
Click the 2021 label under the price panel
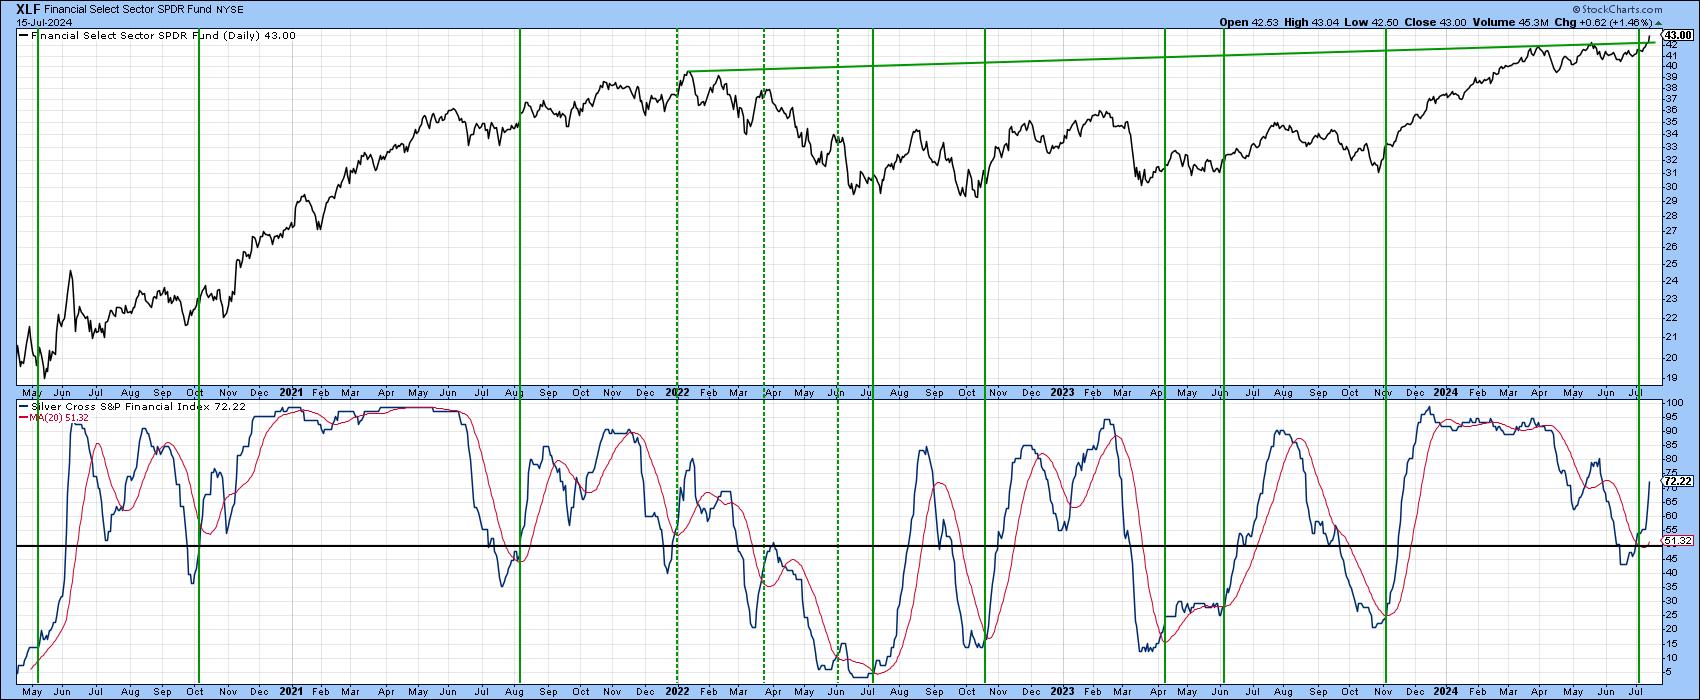click(291, 393)
